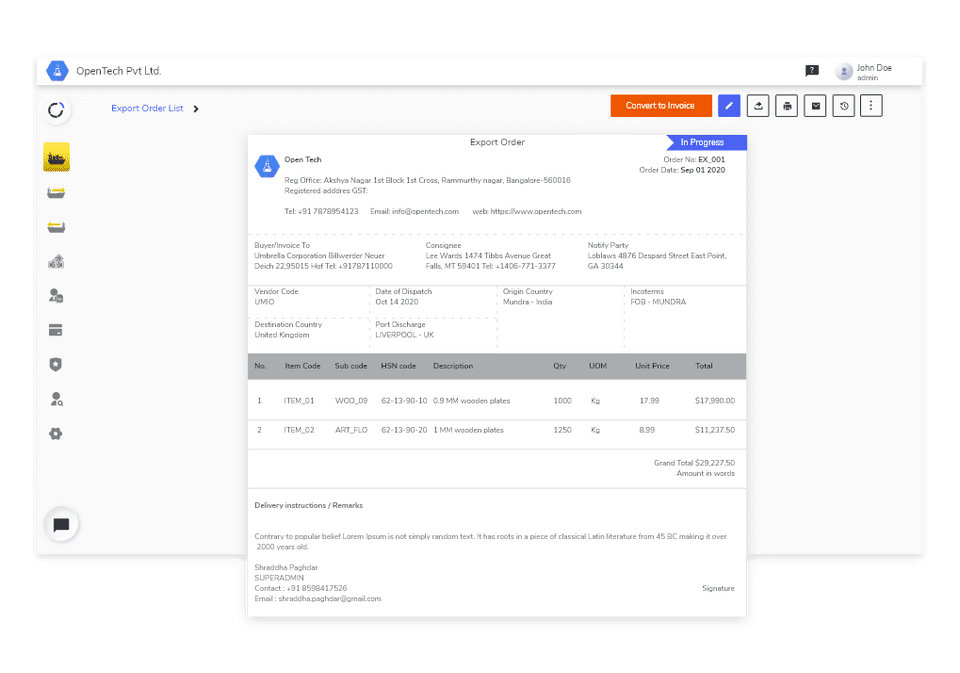
Task: Click the OpenTech Pvt Ltd. title
Action: click(119, 71)
